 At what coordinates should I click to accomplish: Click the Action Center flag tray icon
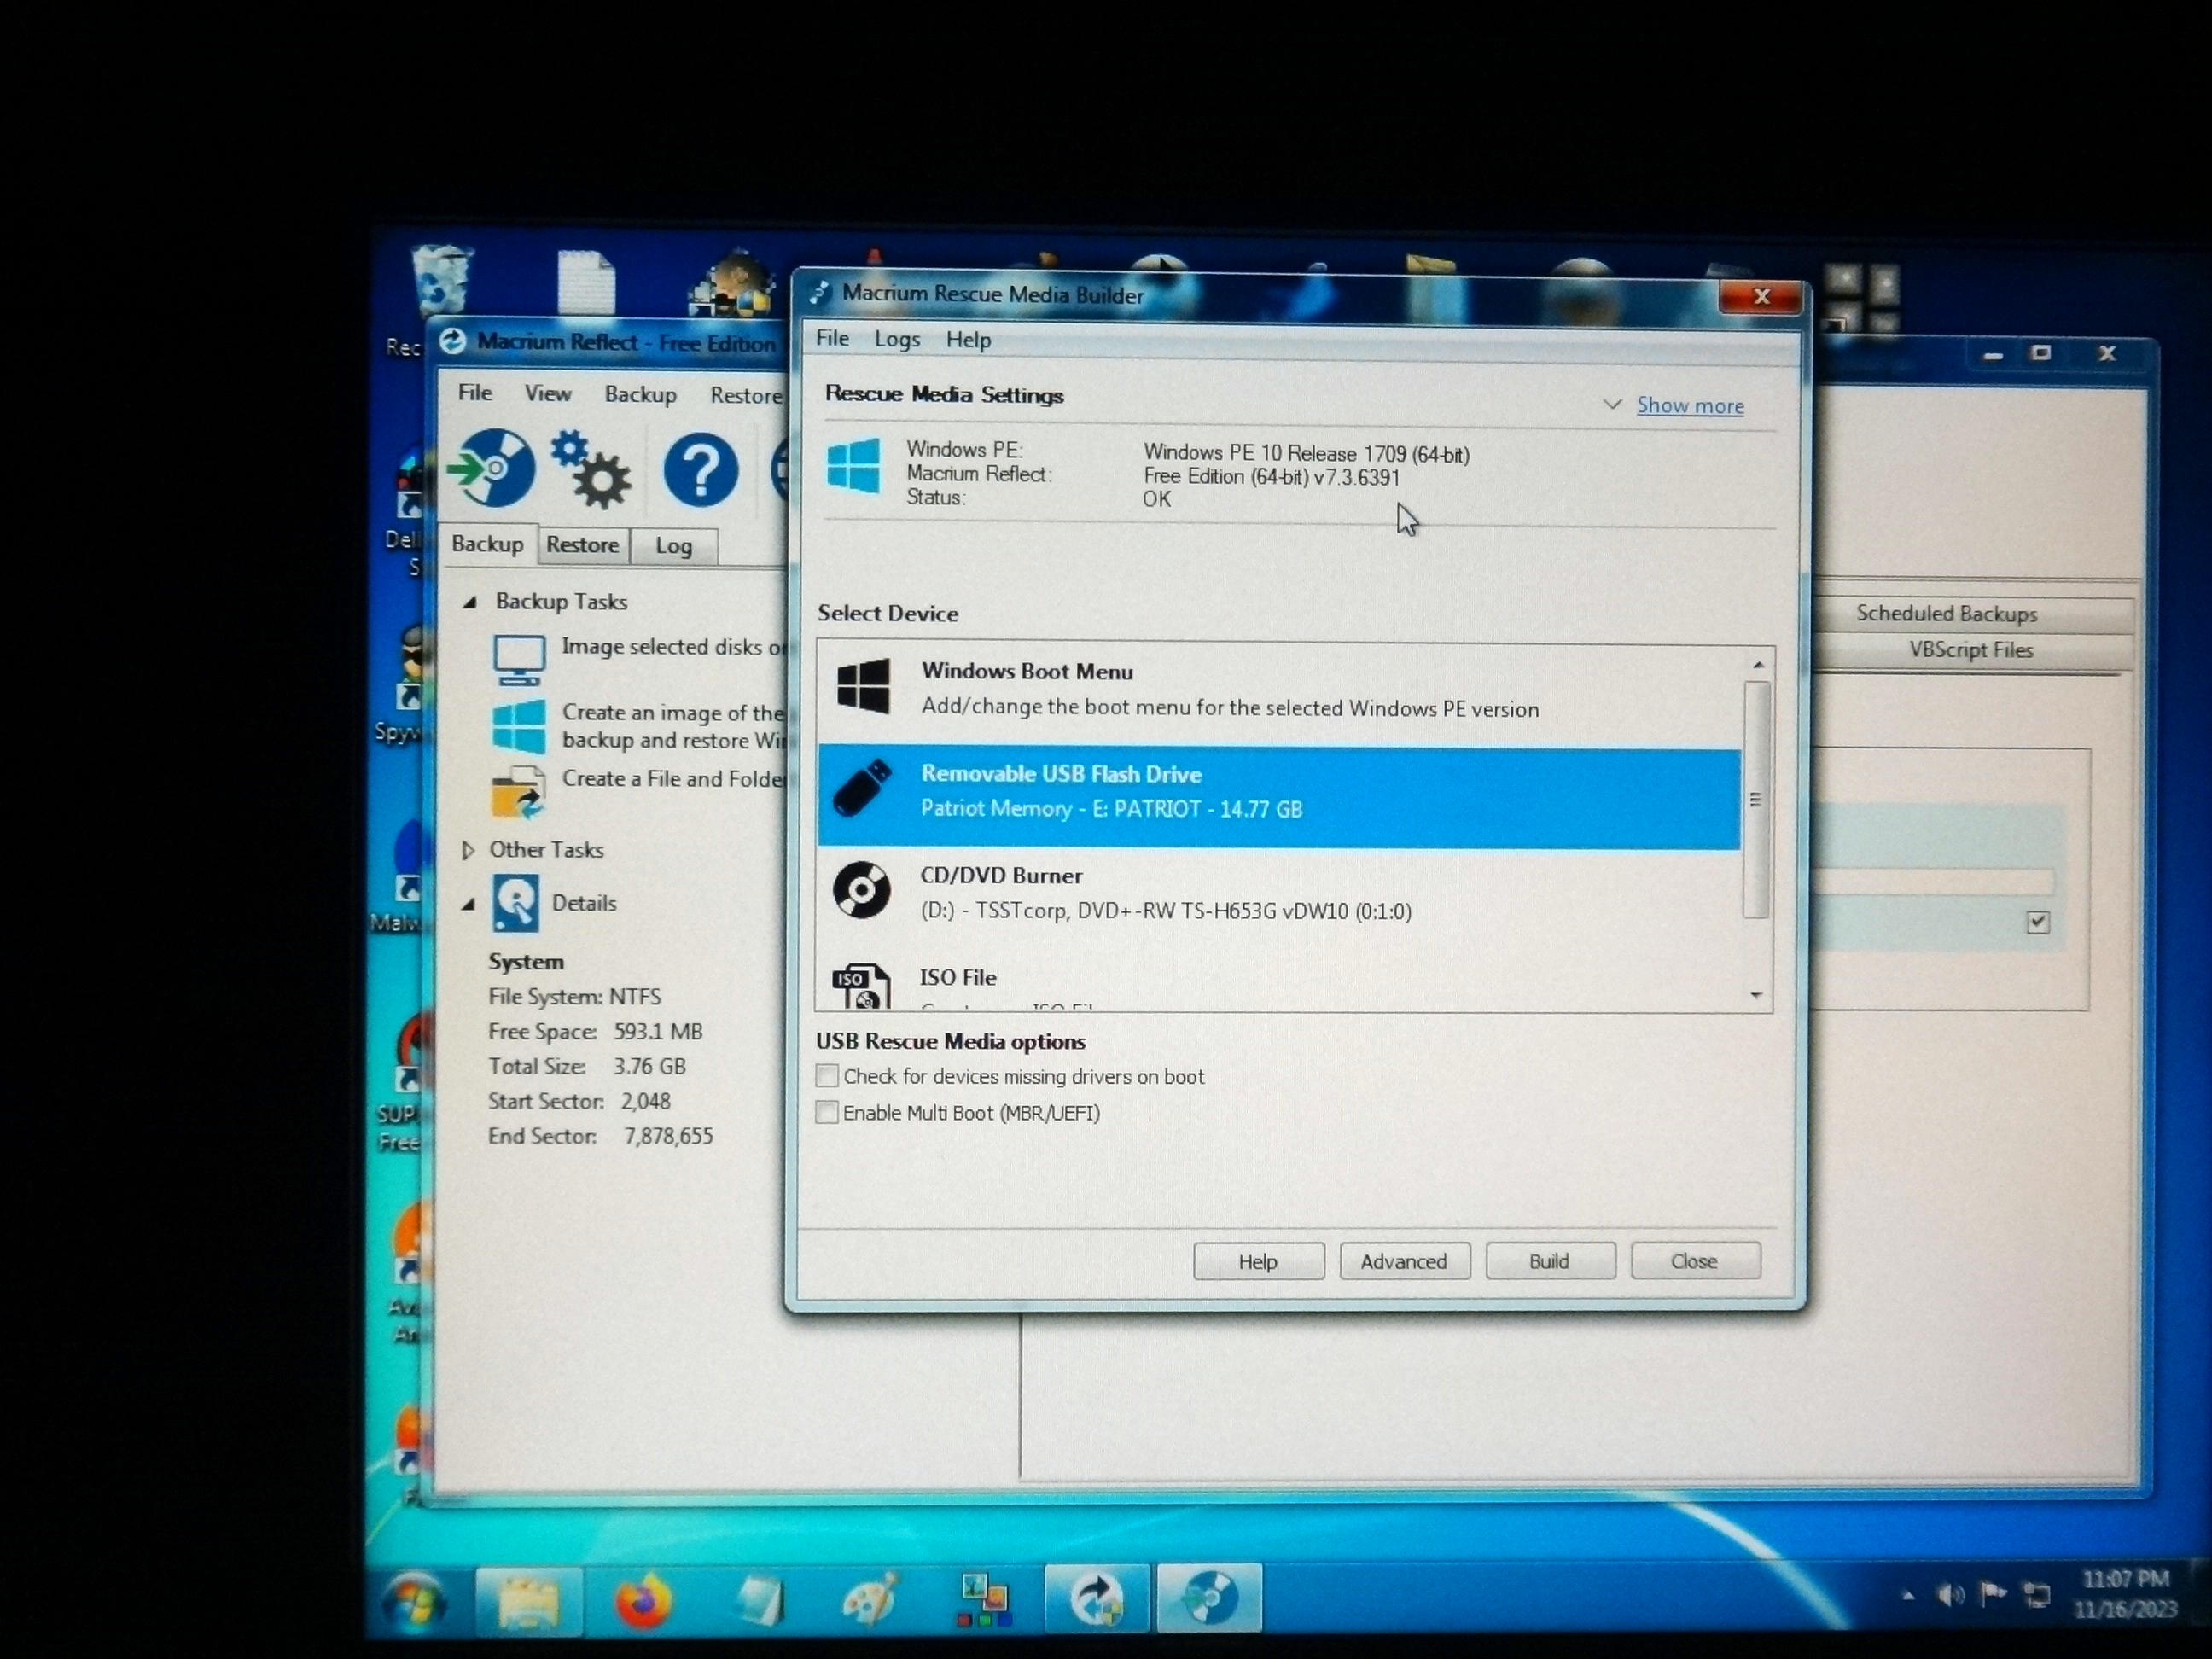coord(1993,1594)
